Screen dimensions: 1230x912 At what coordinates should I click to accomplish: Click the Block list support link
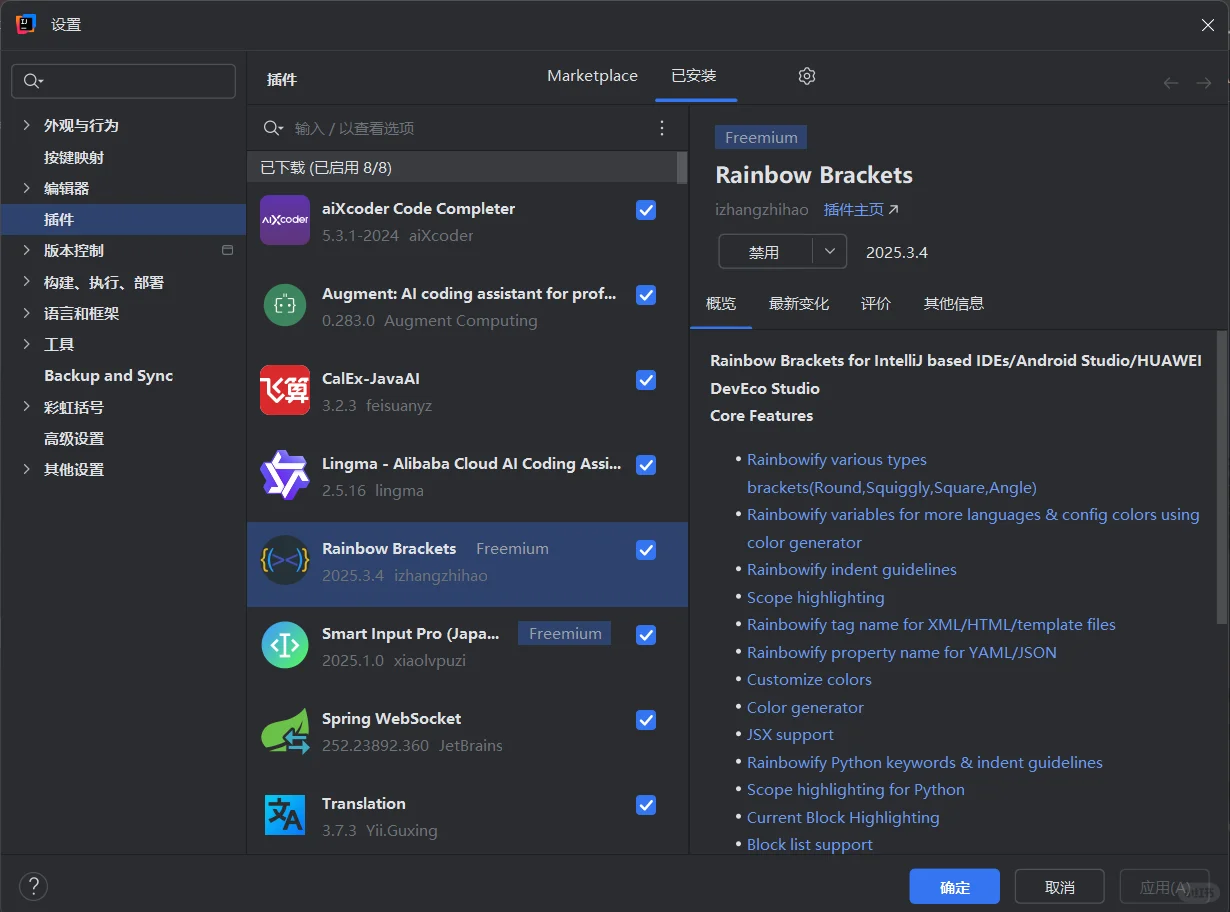point(810,845)
